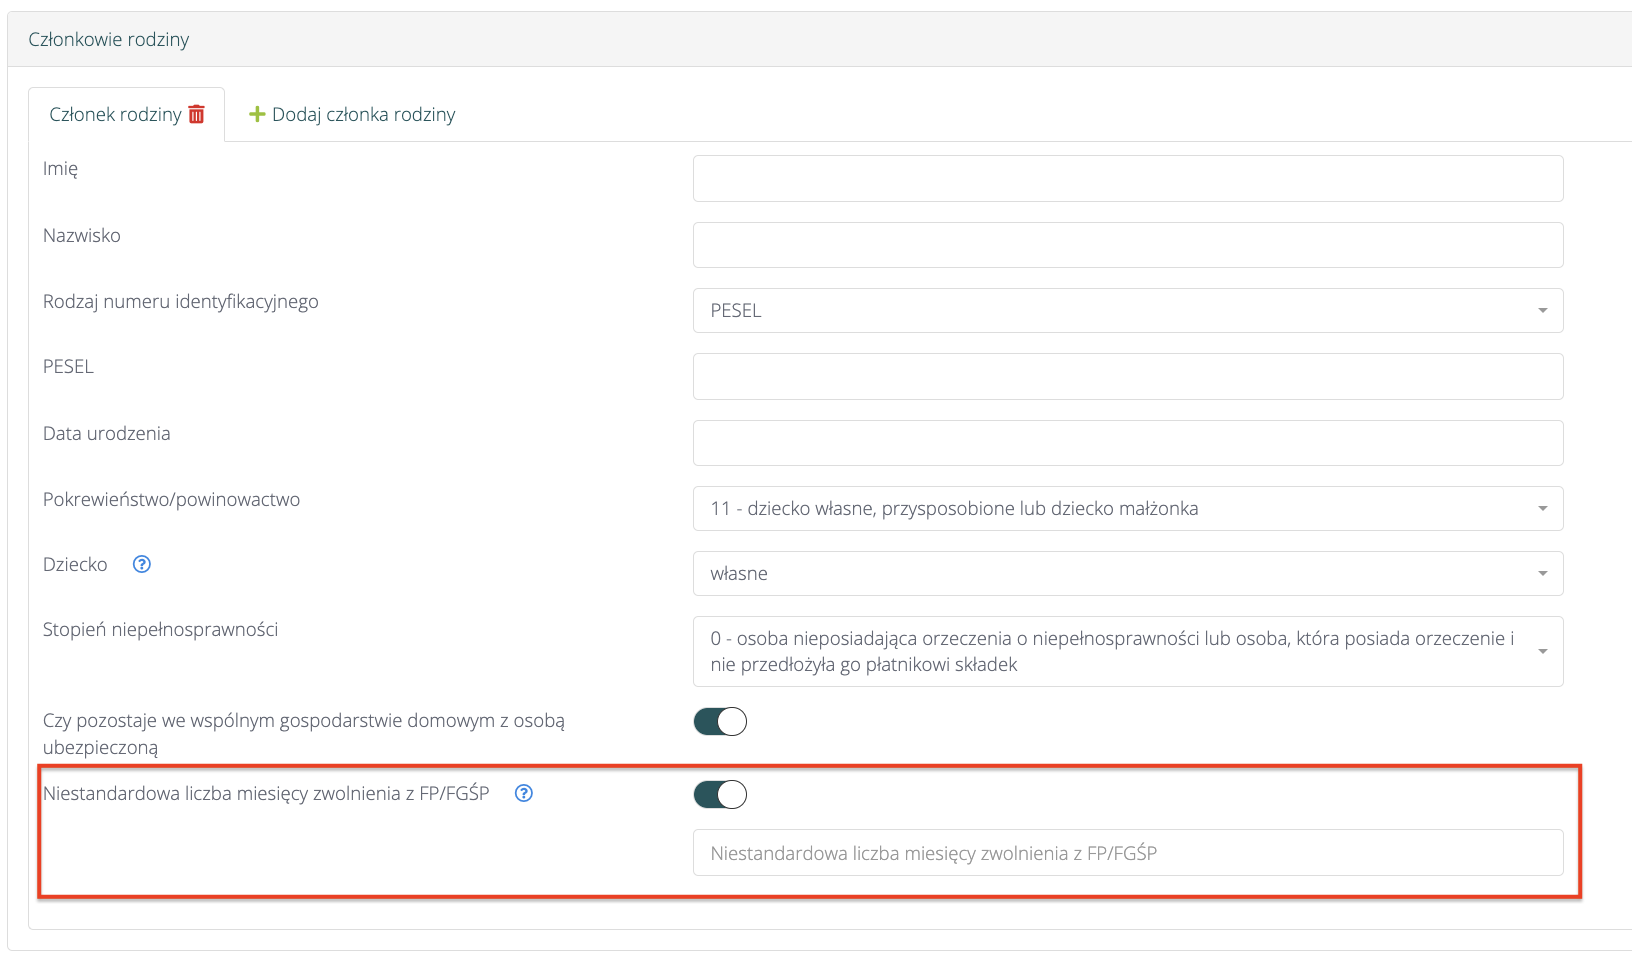Click the PESEL number input field

1127,376
